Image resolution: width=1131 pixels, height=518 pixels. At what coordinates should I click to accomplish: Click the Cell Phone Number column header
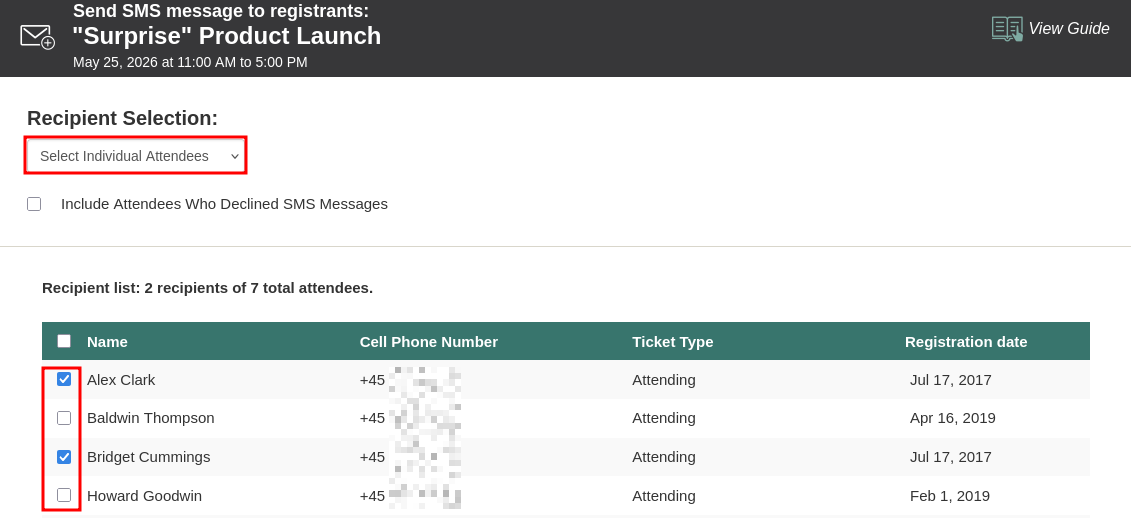[x=428, y=341]
